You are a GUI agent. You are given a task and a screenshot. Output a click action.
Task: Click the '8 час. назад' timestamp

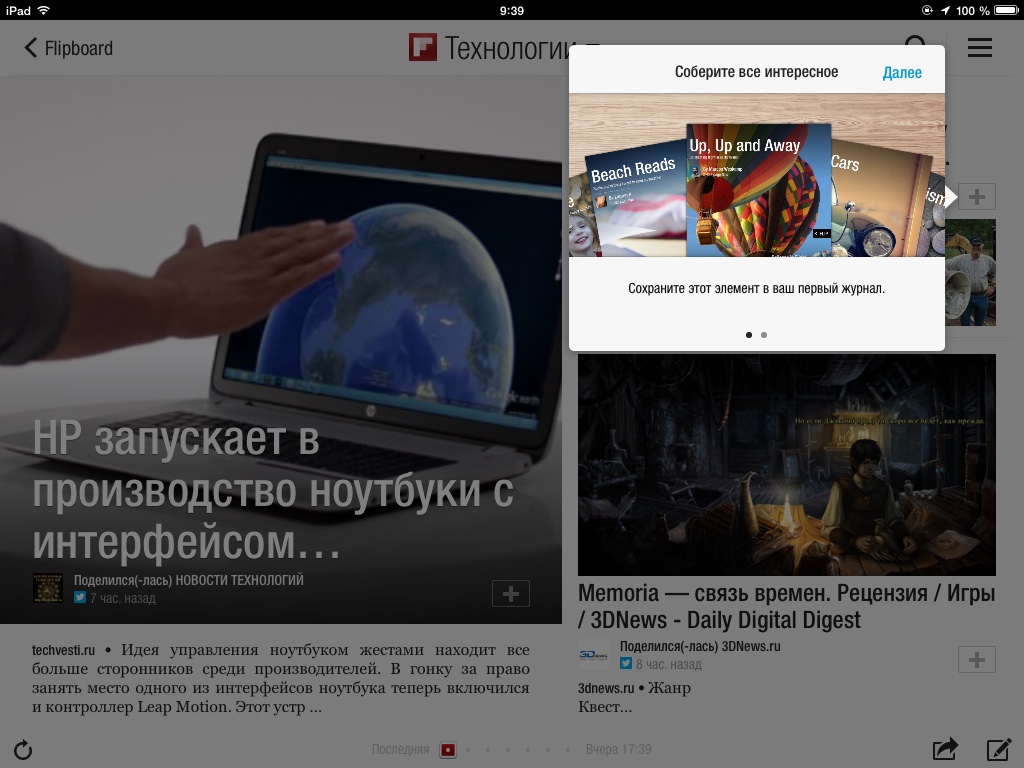(x=669, y=664)
